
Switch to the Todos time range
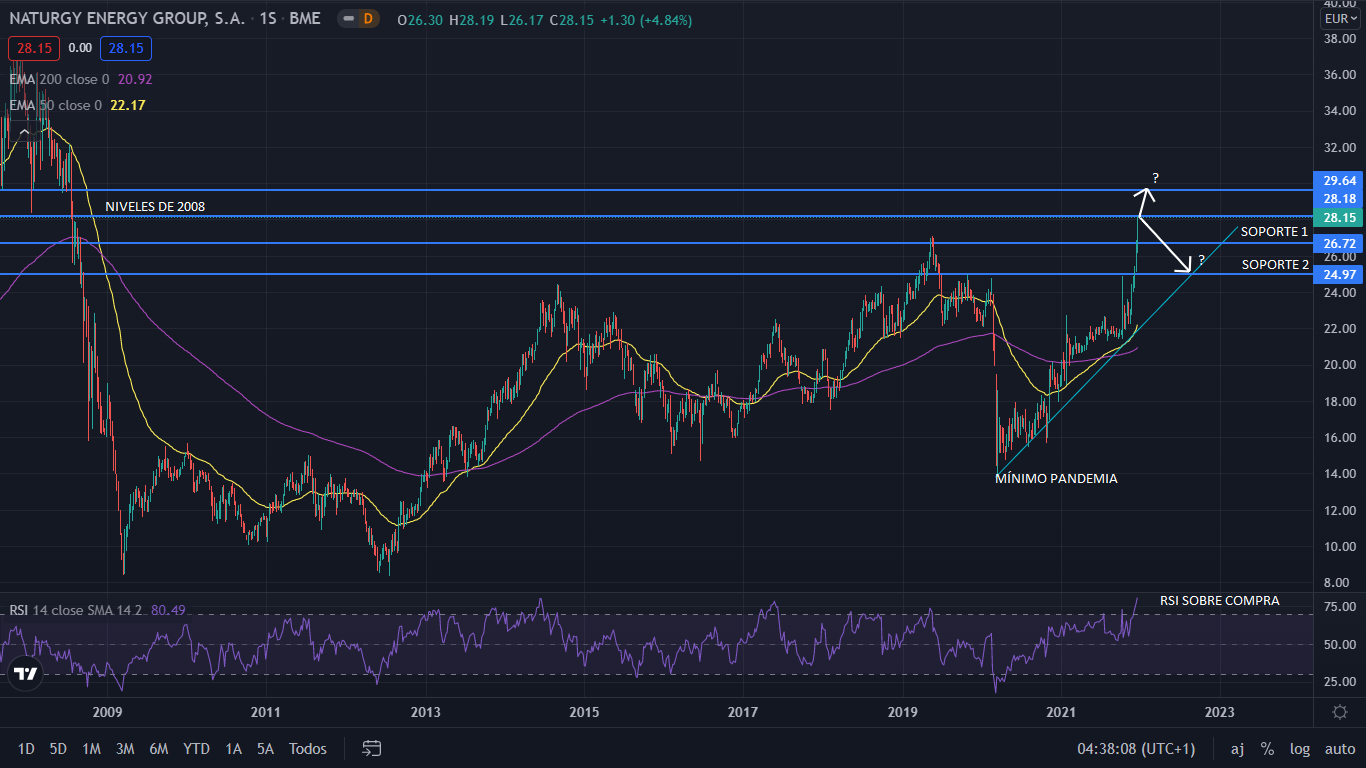tap(307, 748)
